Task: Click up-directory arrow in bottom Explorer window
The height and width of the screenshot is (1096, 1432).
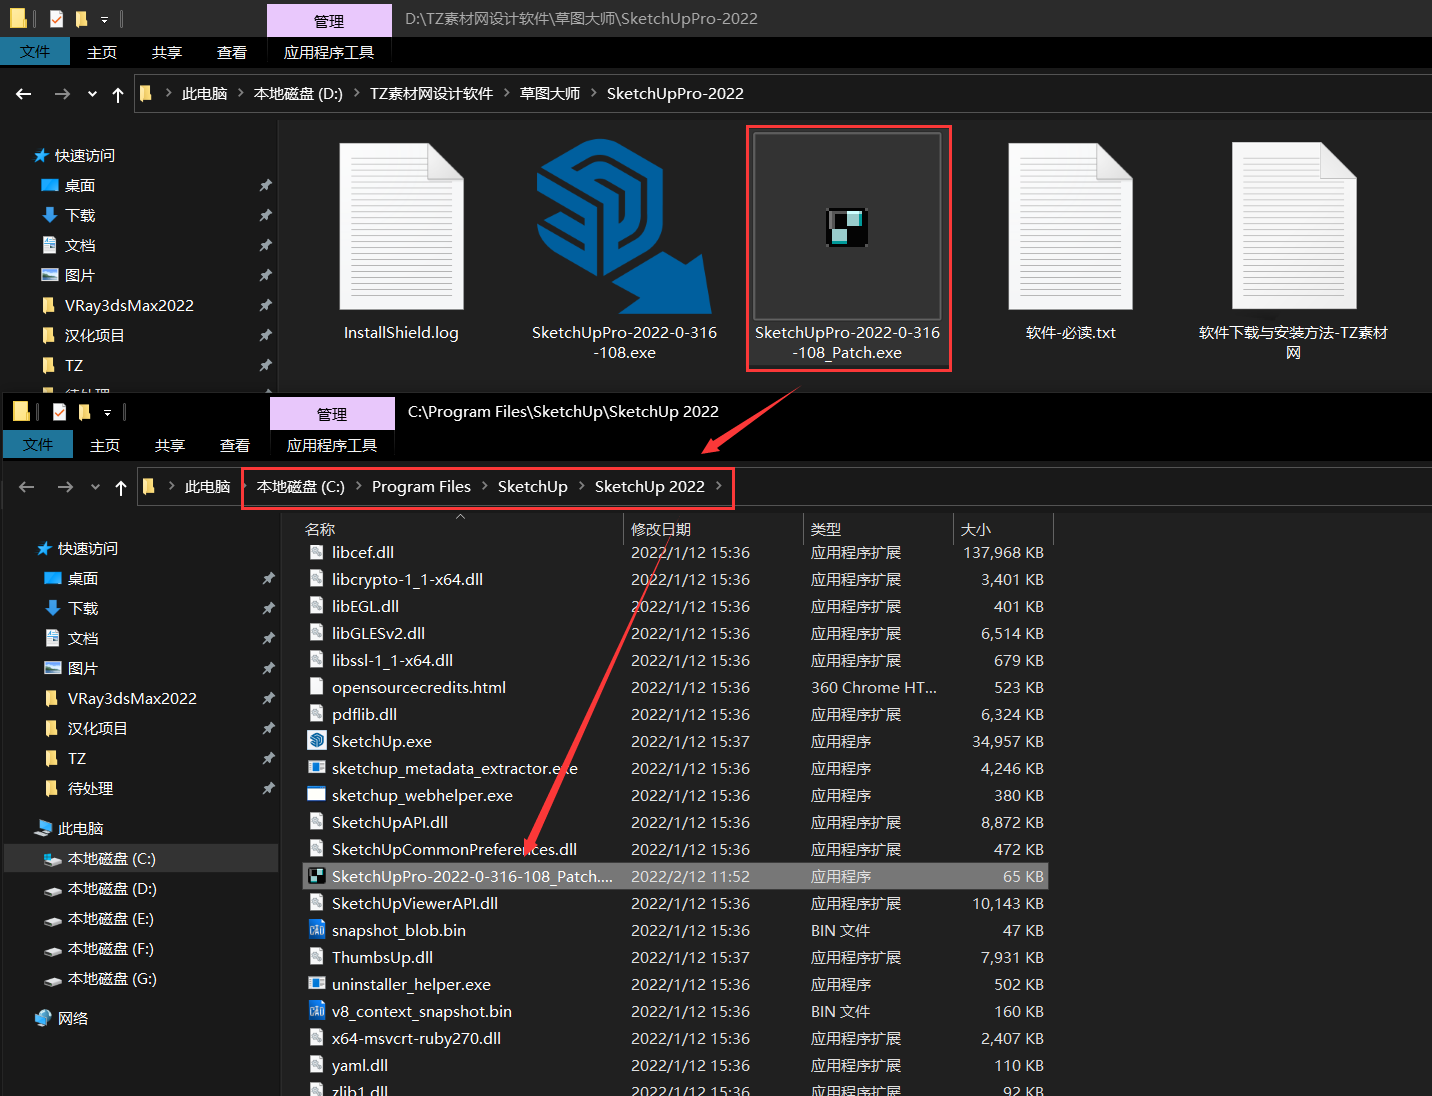Action: (121, 487)
